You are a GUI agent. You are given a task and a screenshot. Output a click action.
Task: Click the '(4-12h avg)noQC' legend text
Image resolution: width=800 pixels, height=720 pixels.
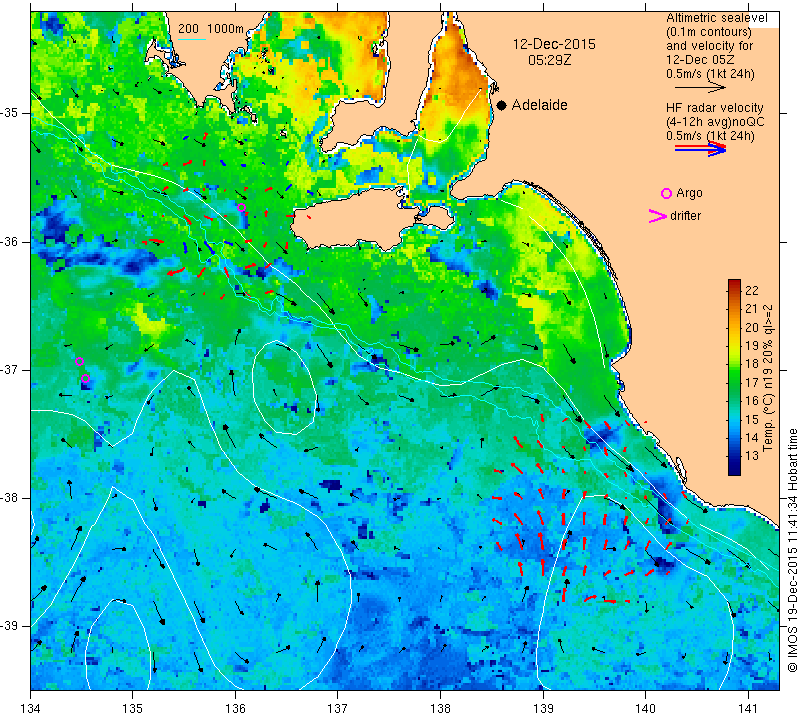point(715,122)
